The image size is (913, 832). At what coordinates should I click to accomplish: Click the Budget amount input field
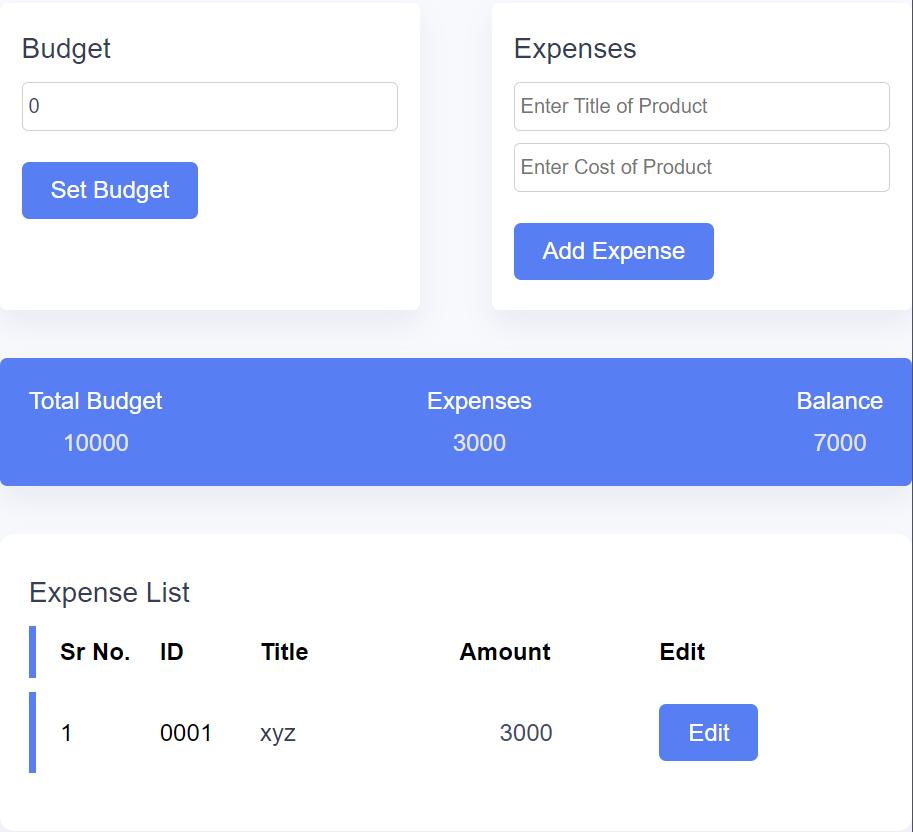point(209,106)
